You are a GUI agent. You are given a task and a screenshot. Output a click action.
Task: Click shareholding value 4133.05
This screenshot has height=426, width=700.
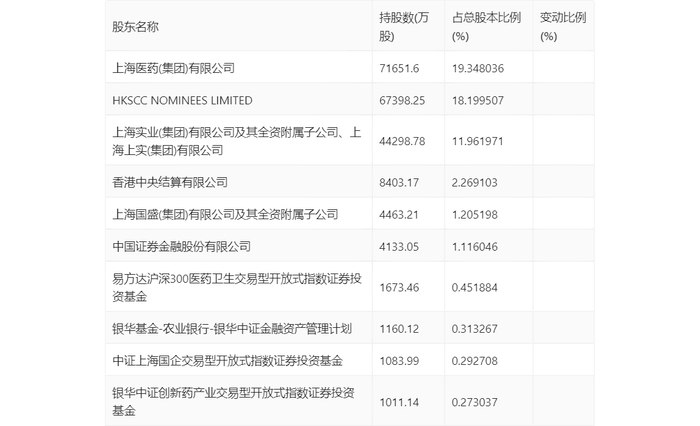[x=399, y=247]
